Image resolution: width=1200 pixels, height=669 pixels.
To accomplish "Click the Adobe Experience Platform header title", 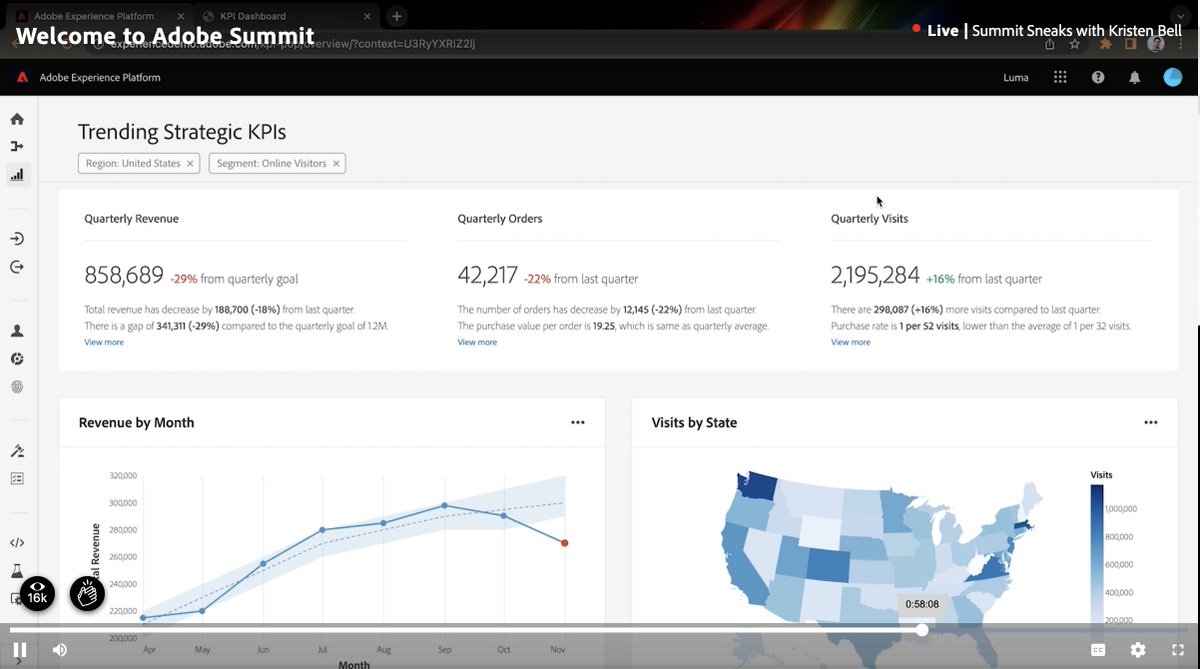I will click(x=100, y=78).
